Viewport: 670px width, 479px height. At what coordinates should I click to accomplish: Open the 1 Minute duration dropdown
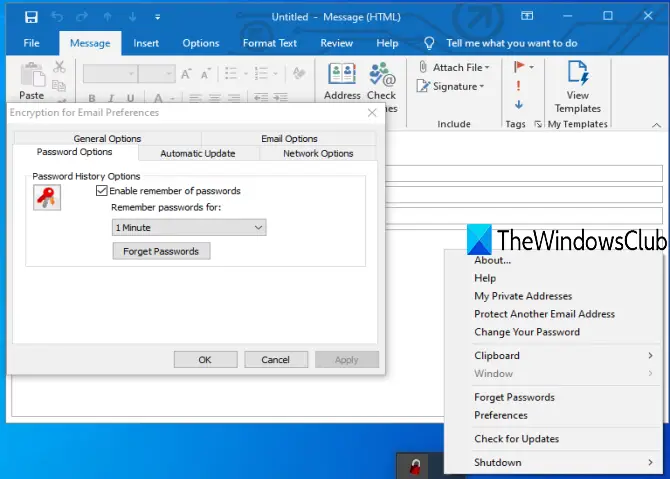pos(189,227)
